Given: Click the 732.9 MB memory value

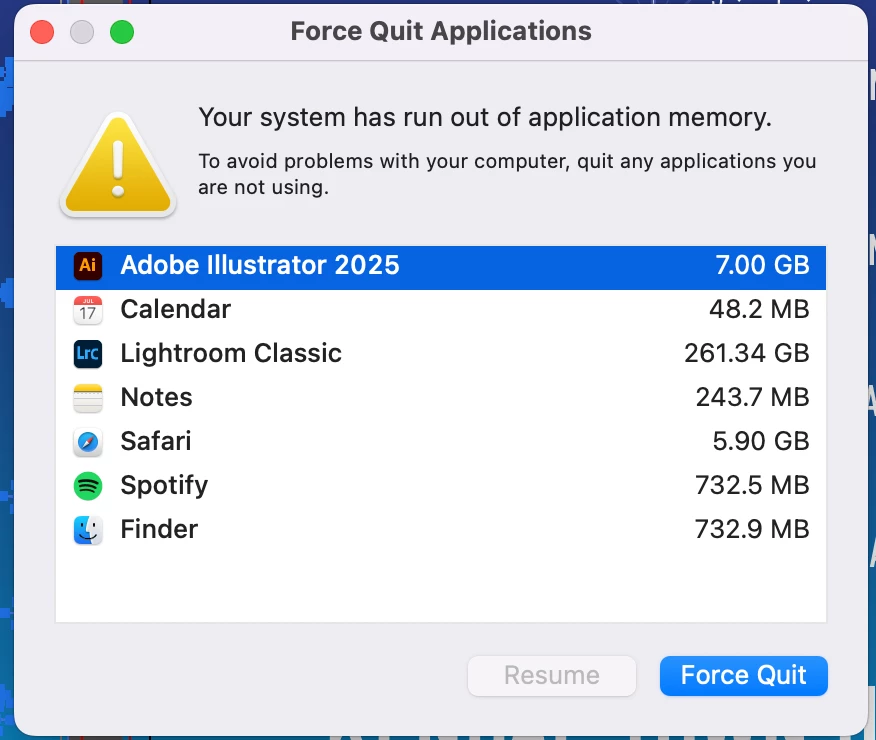Looking at the screenshot, I should [752, 529].
